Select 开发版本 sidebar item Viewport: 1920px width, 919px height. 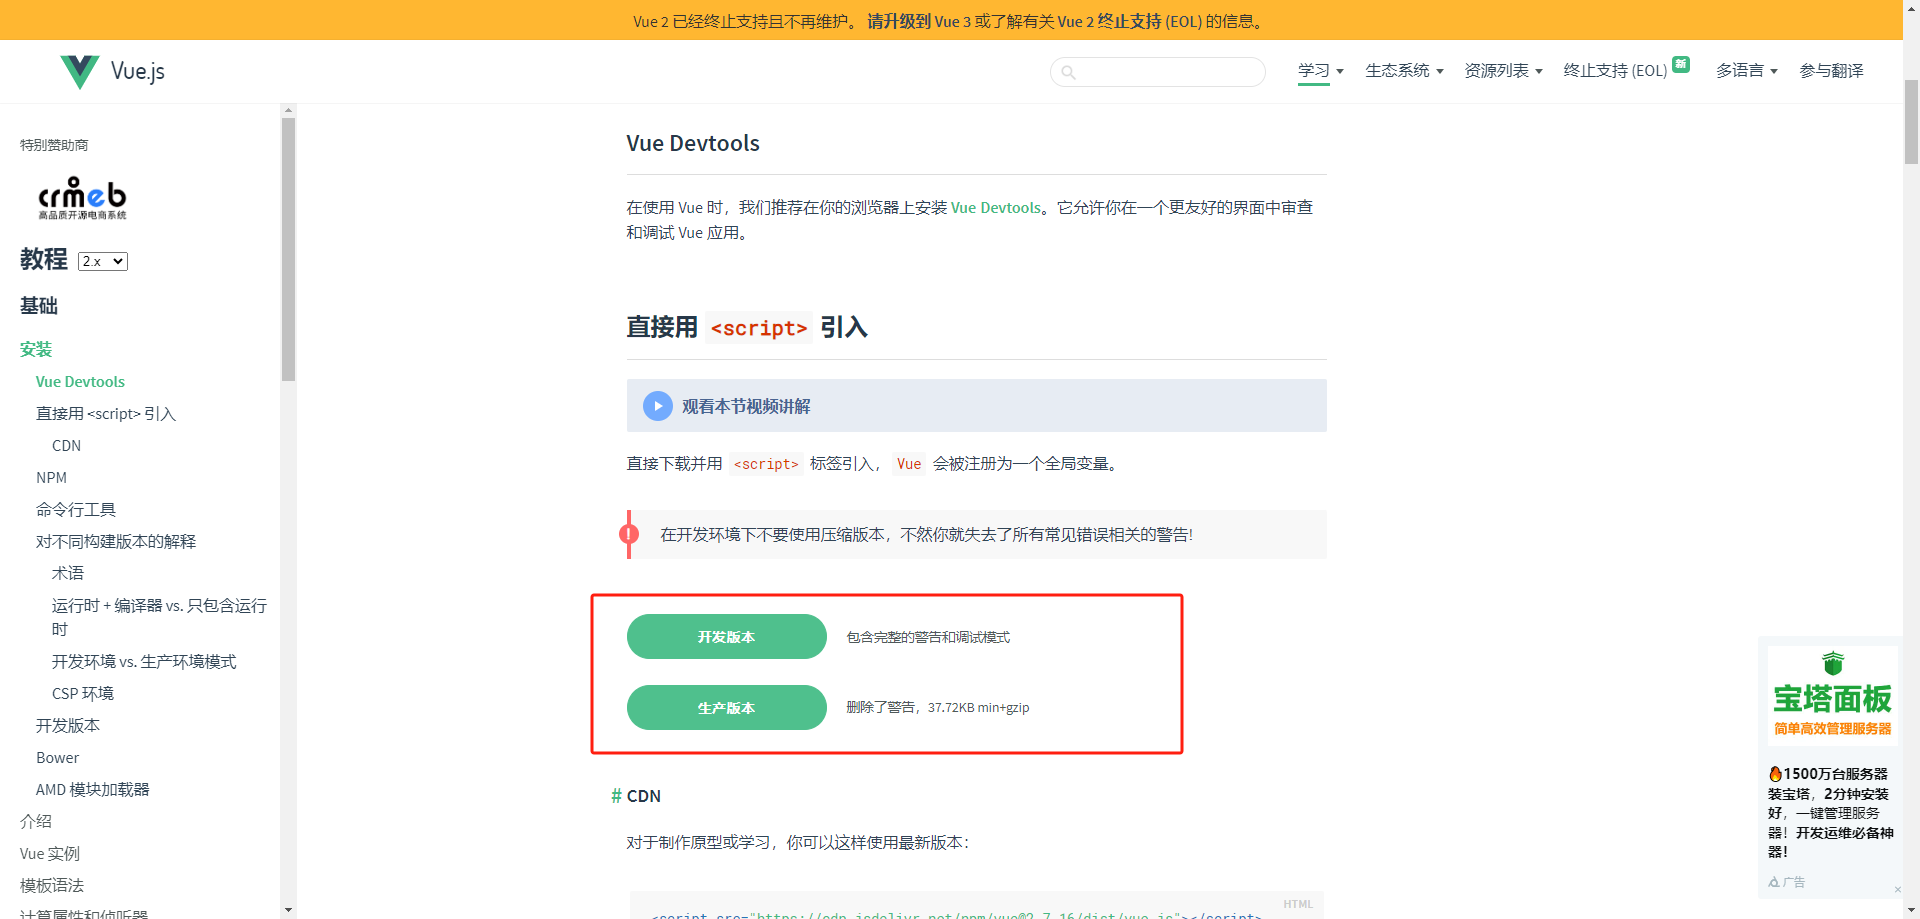68,726
